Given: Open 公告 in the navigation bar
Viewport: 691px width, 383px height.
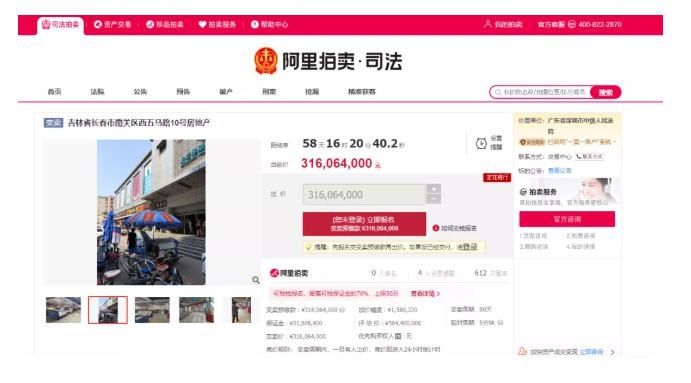Looking at the screenshot, I should pos(140,92).
